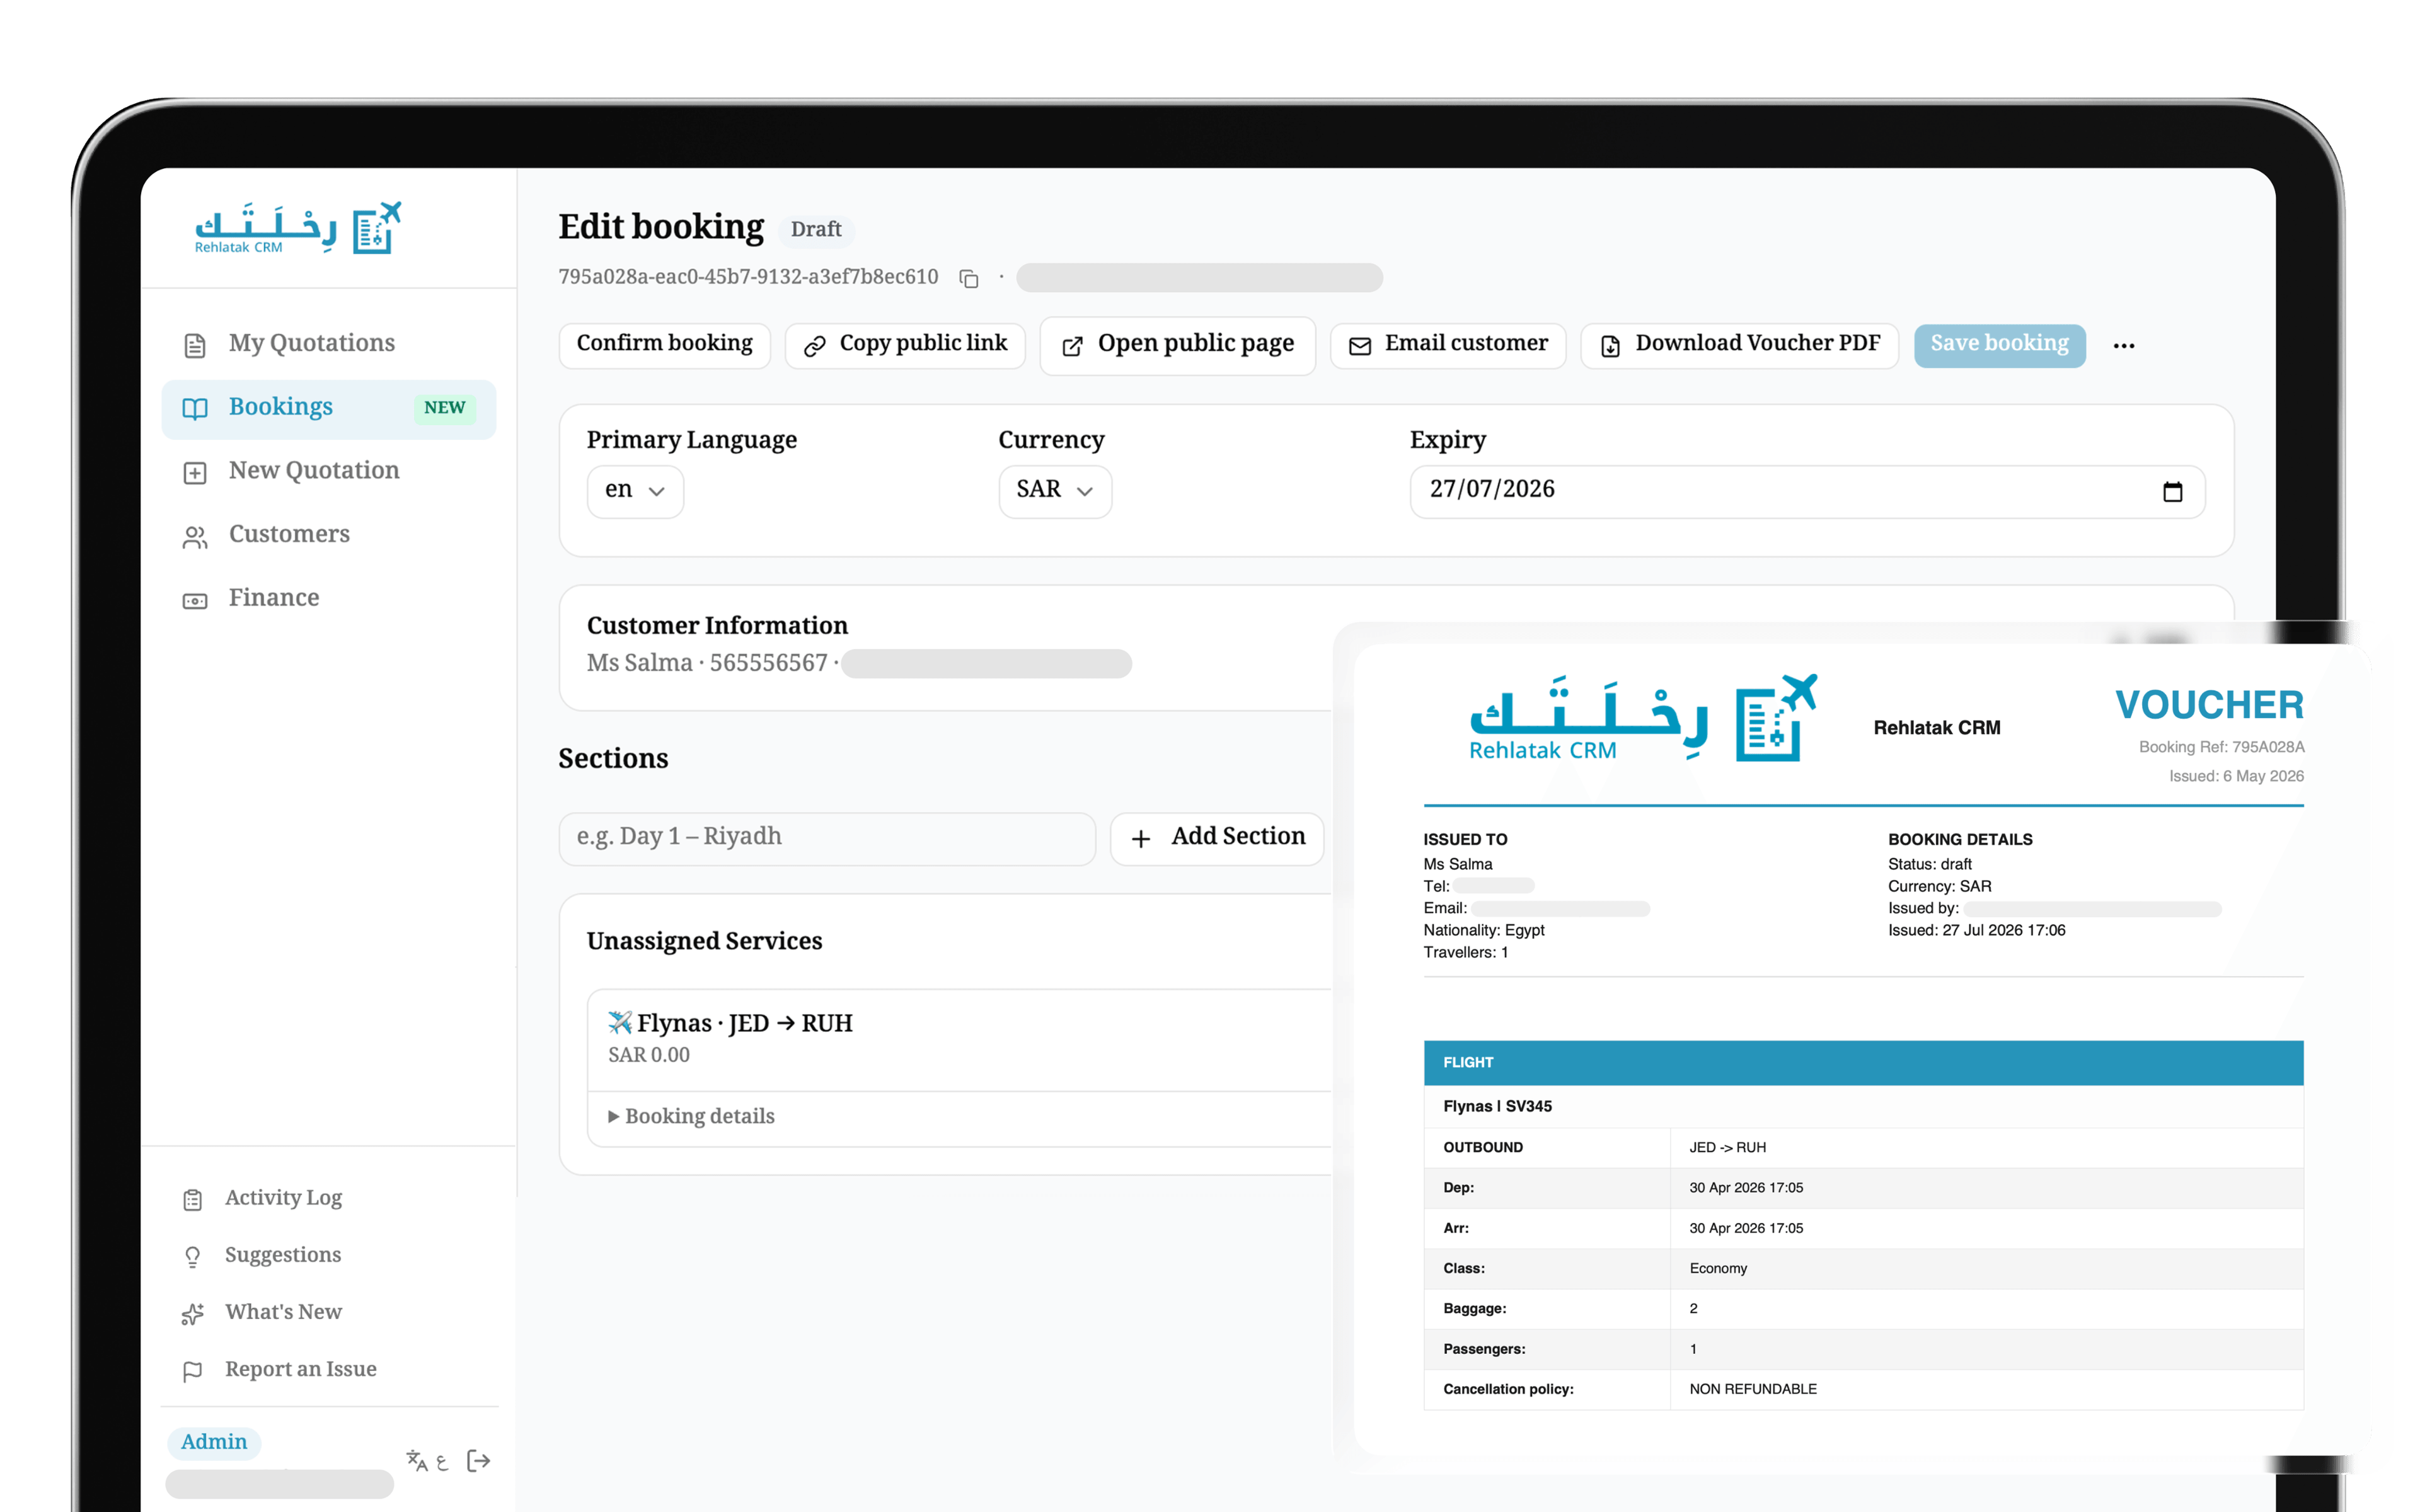Click Booking Ref 795A028A in voucher
The width and height of the screenshot is (2420, 1512).
coord(2221,747)
